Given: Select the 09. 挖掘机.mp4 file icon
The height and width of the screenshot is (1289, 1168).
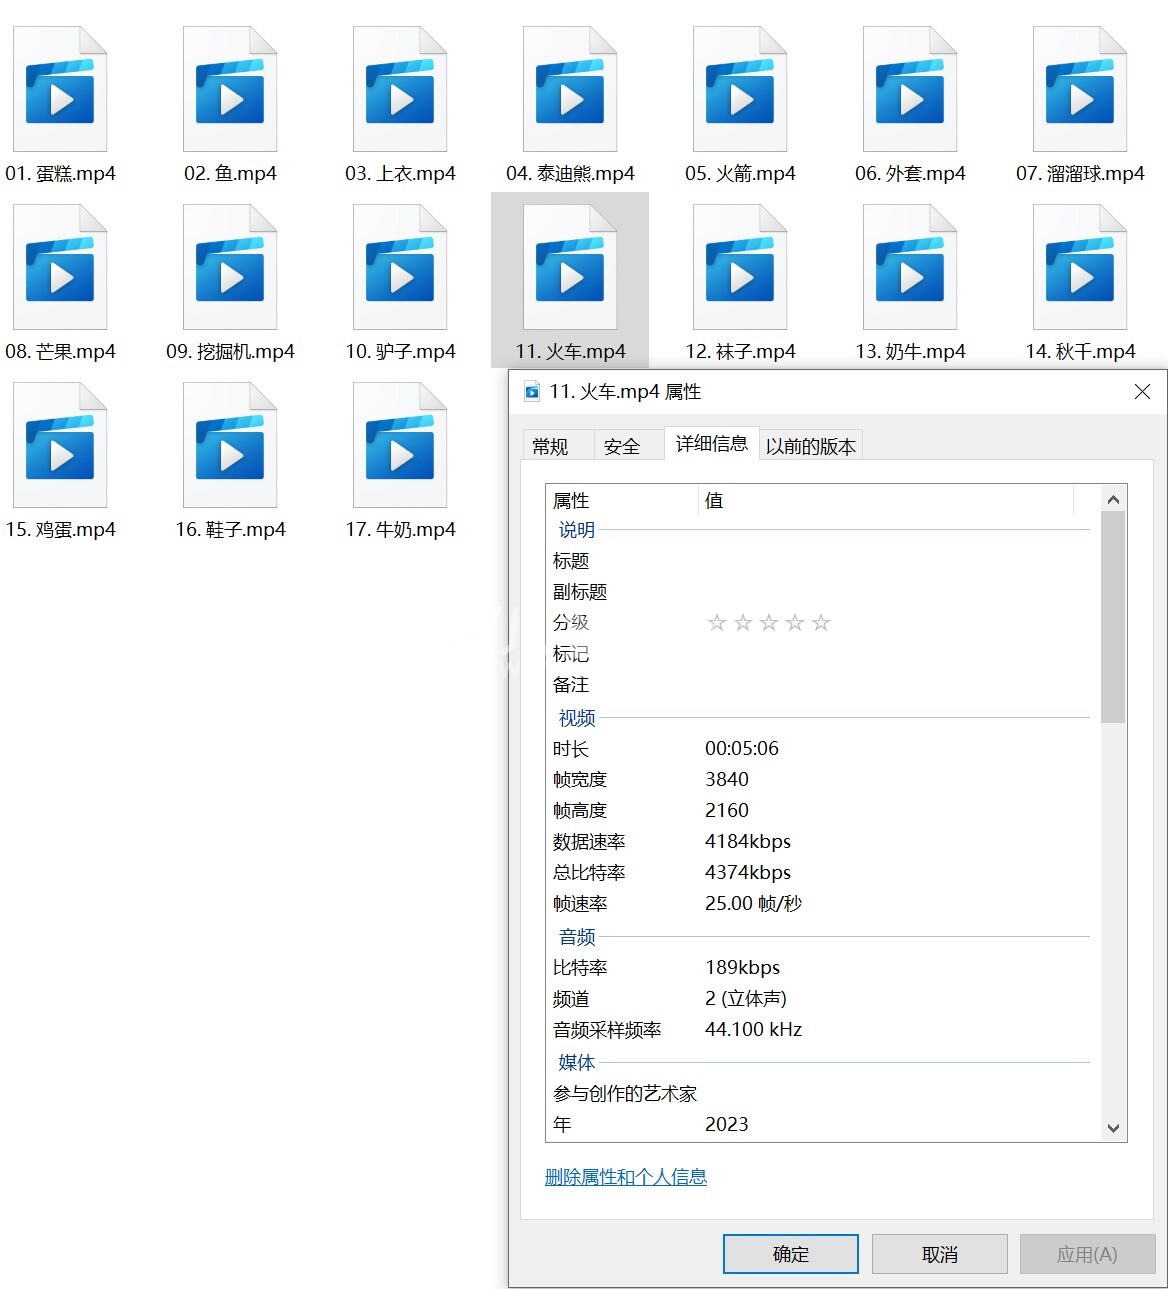Looking at the screenshot, I should tap(230, 270).
